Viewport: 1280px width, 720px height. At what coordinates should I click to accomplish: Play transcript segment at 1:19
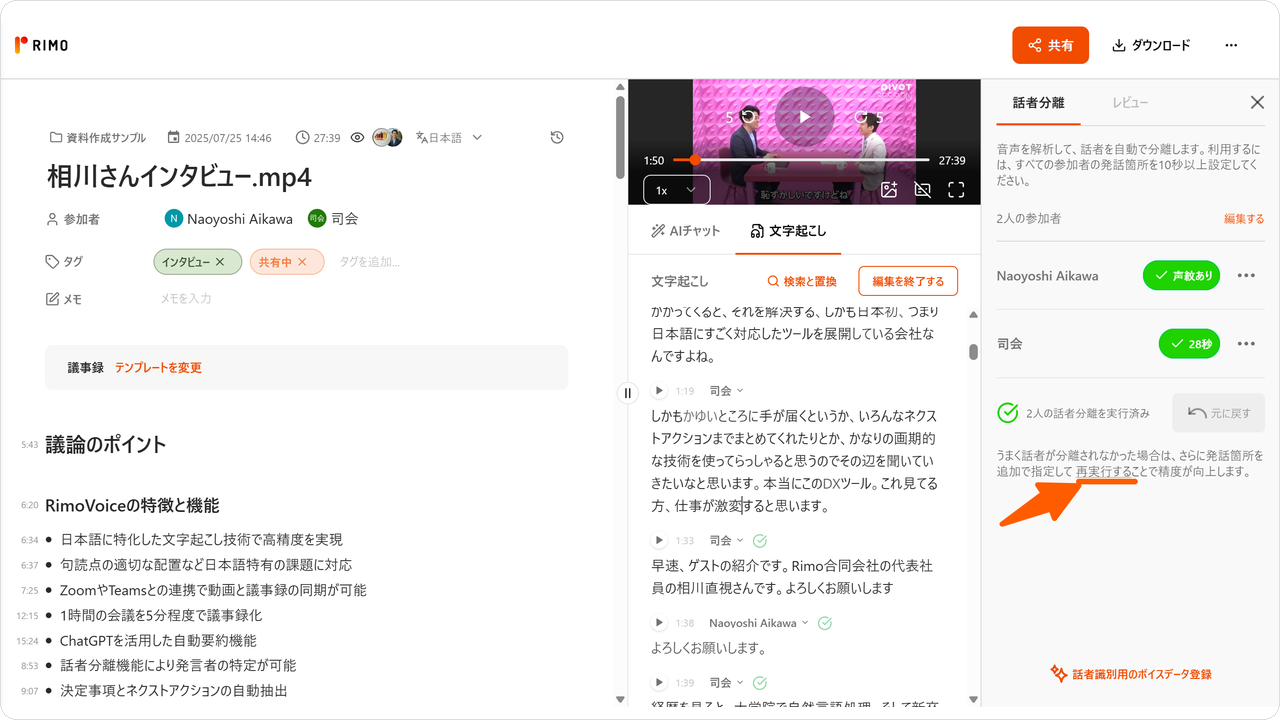click(x=658, y=391)
